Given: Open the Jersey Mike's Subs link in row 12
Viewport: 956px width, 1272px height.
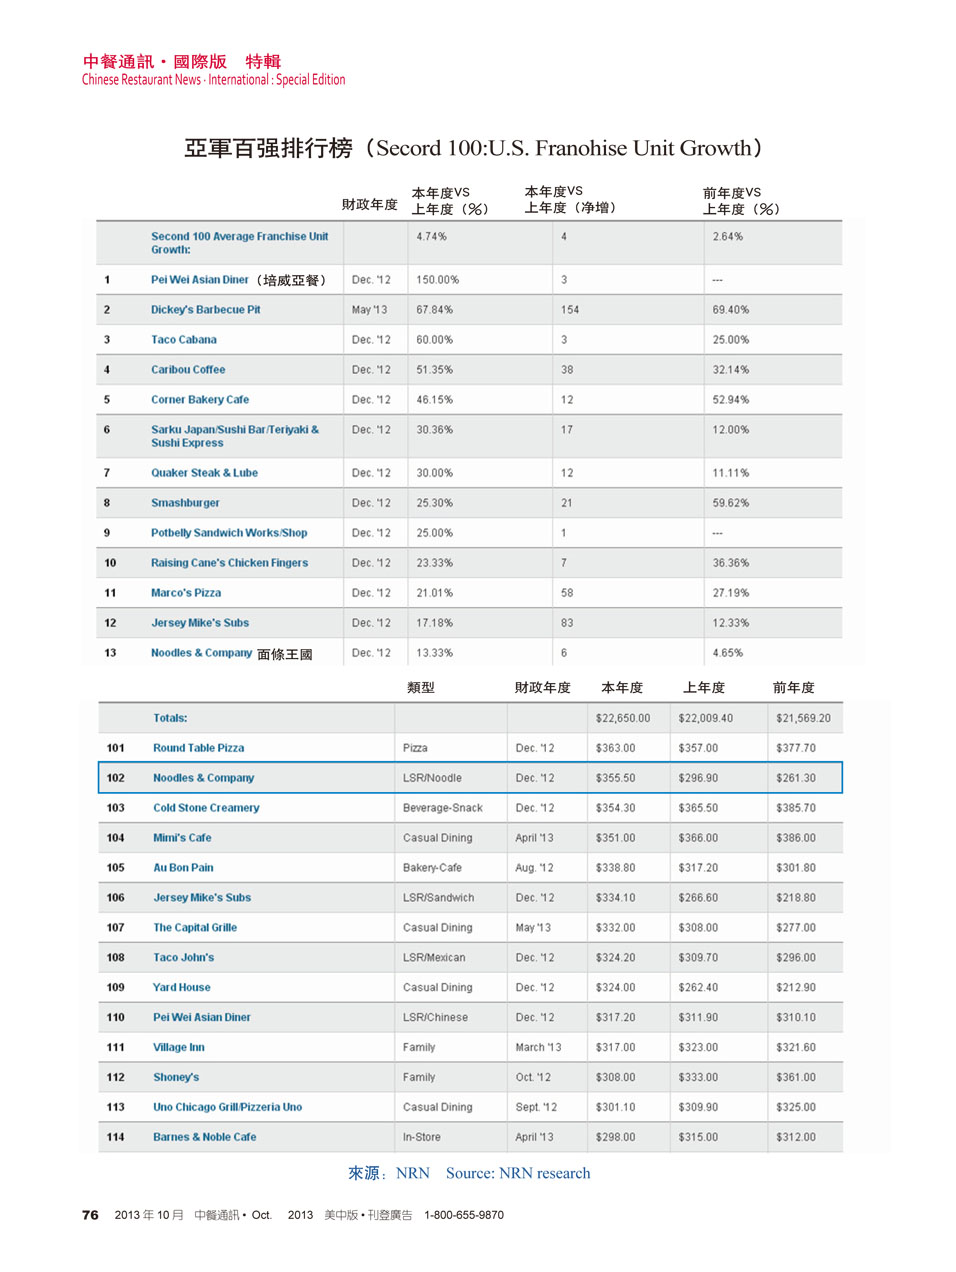Looking at the screenshot, I should pyautogui.click(x=200, y=623).
